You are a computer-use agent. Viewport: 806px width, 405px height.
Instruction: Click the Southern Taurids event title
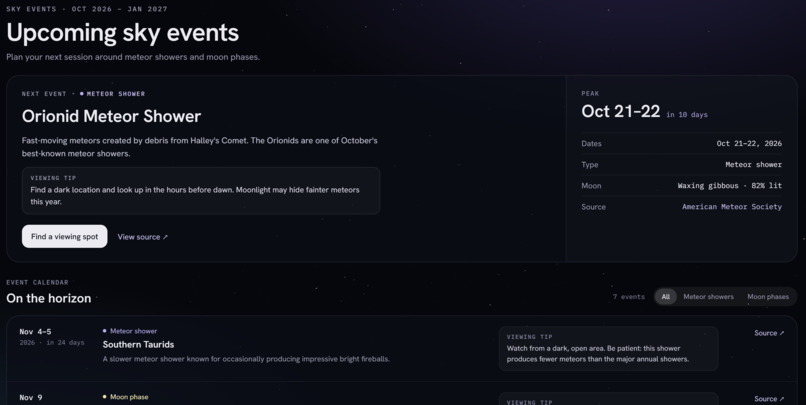(x=138, y=344)
